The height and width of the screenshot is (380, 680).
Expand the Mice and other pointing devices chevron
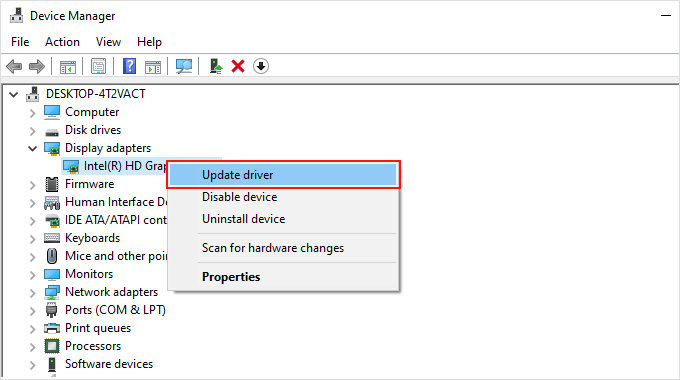(x=33, y=257)
